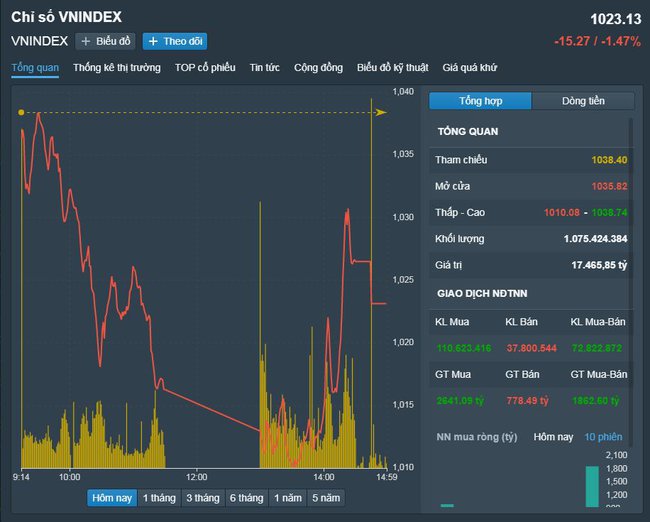Click the 1,025 price axis label

click(403, 280)
